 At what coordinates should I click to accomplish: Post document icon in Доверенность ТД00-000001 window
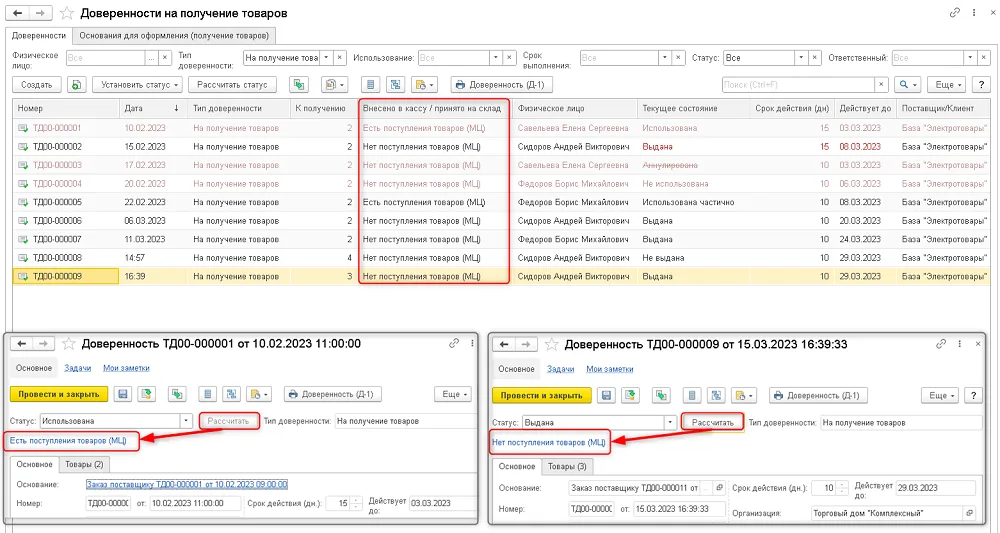point(147,395)
